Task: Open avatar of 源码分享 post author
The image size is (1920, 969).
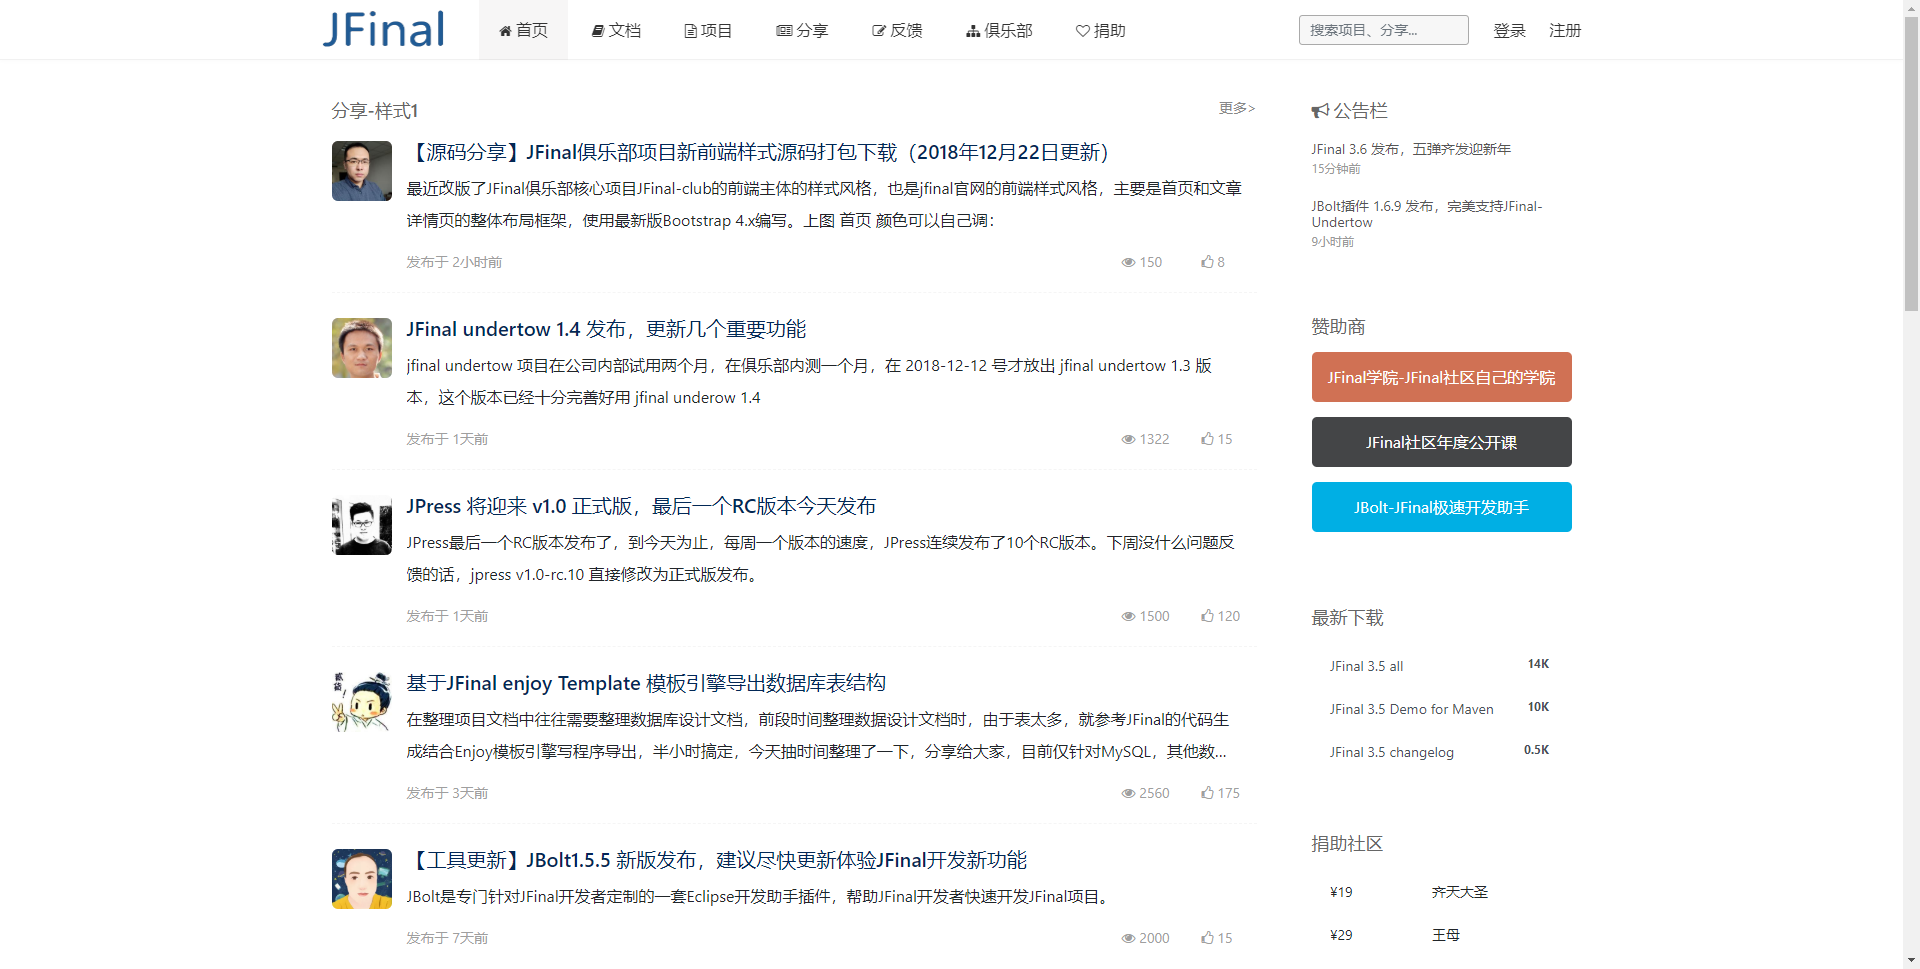Action: (x=362, y=171)
